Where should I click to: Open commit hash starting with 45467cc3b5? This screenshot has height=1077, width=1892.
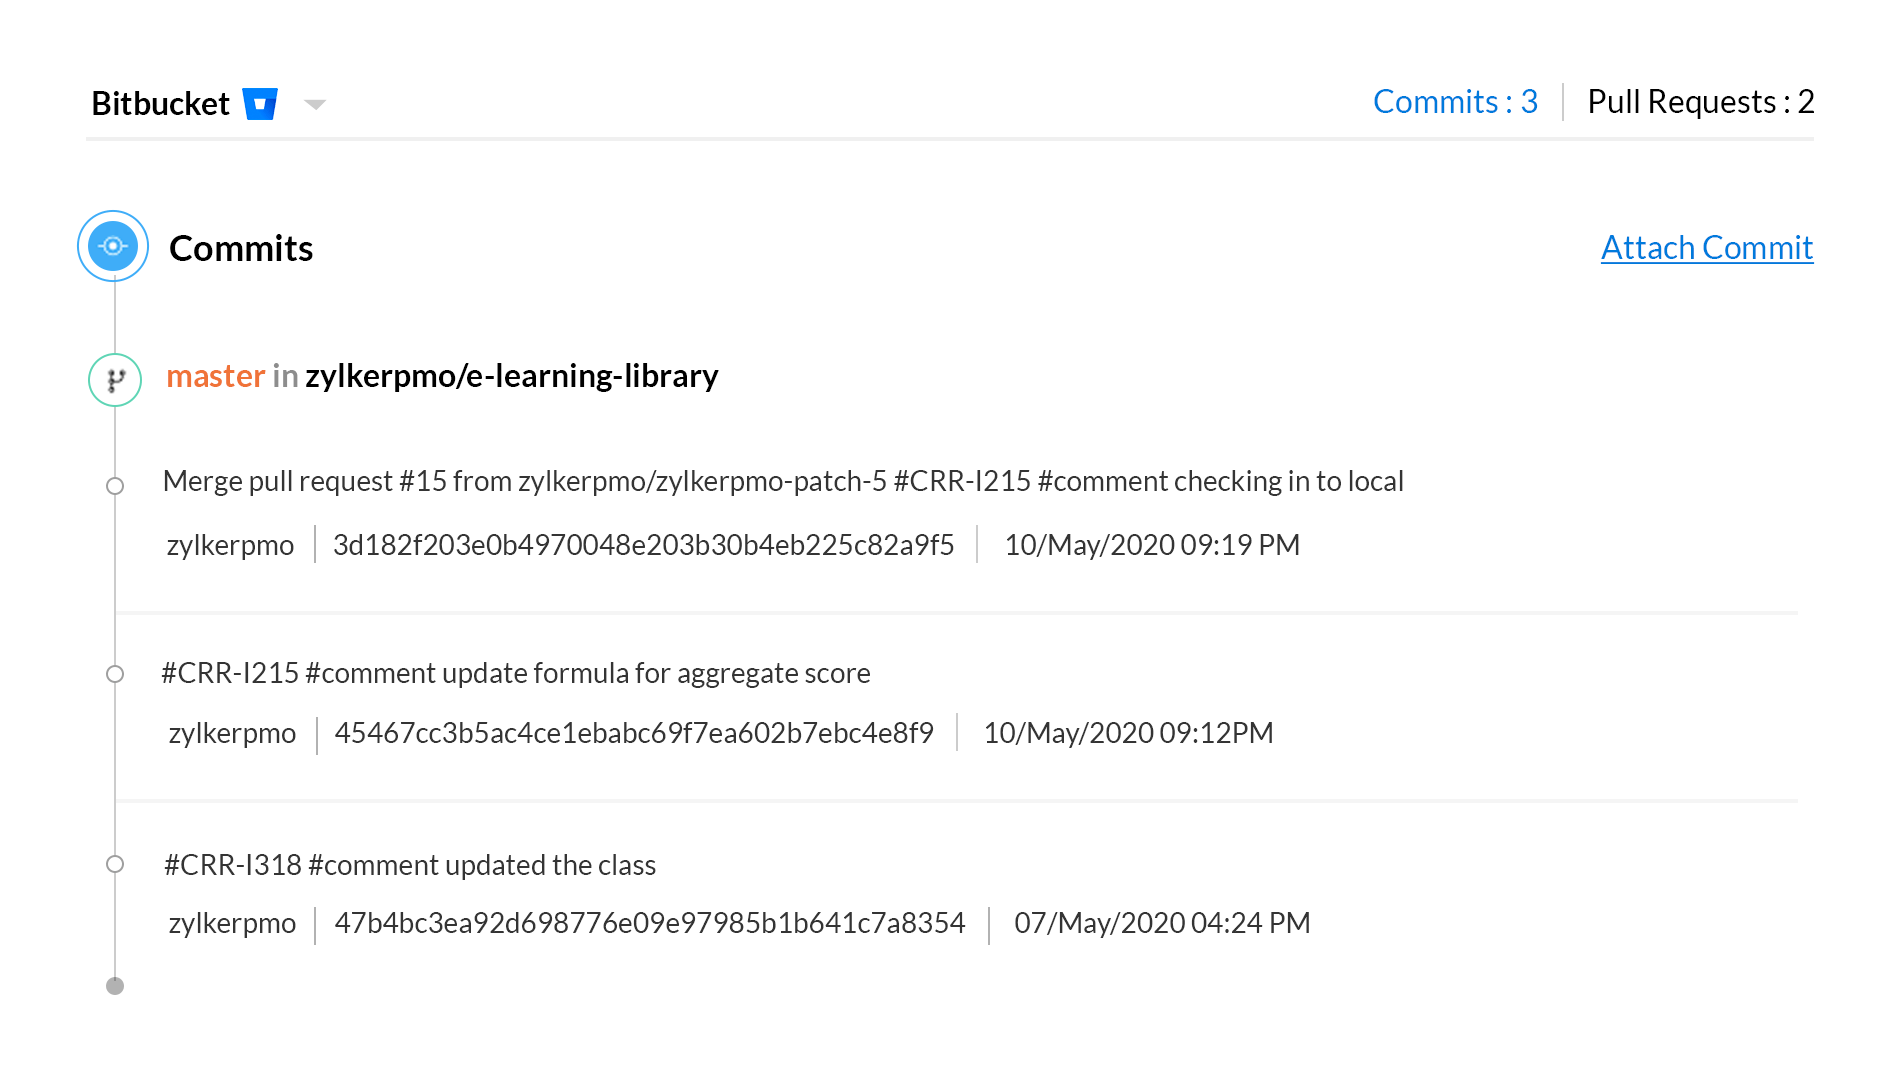[x=633, y=733]
